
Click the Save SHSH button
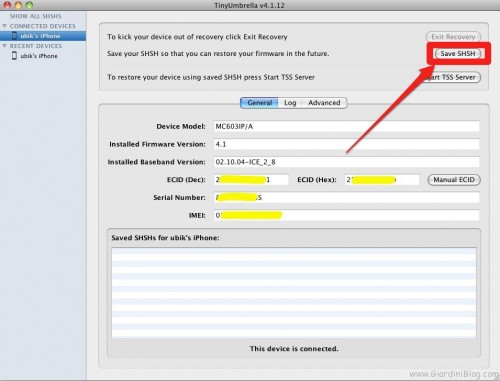point(458,54)
